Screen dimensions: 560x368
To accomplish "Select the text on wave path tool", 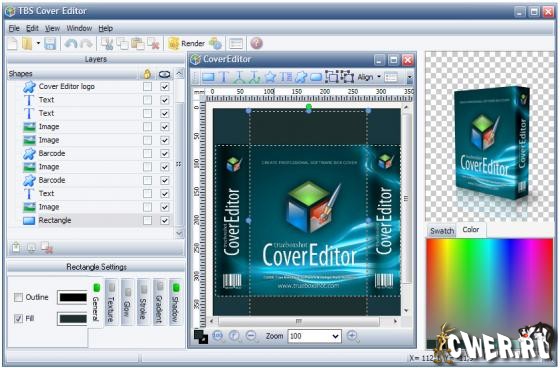I will (x=254, y=77).
